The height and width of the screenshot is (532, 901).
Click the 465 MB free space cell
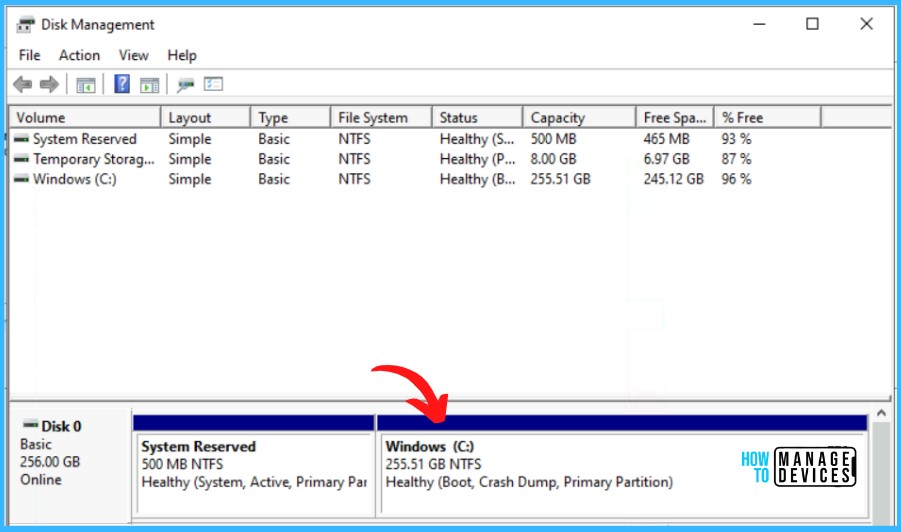coord(666,139)
